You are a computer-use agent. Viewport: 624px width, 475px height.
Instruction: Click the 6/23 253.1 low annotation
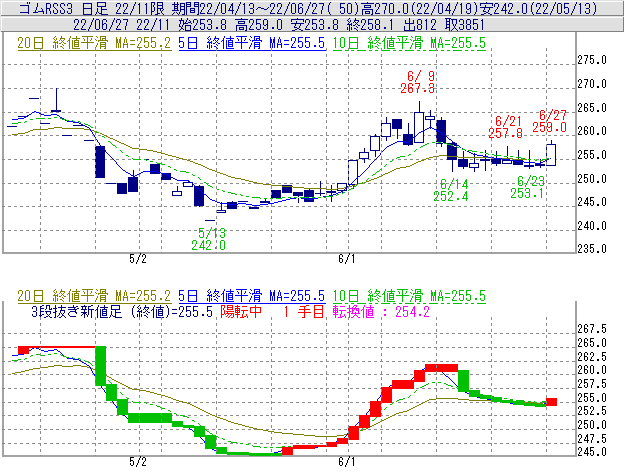point(528,187)
